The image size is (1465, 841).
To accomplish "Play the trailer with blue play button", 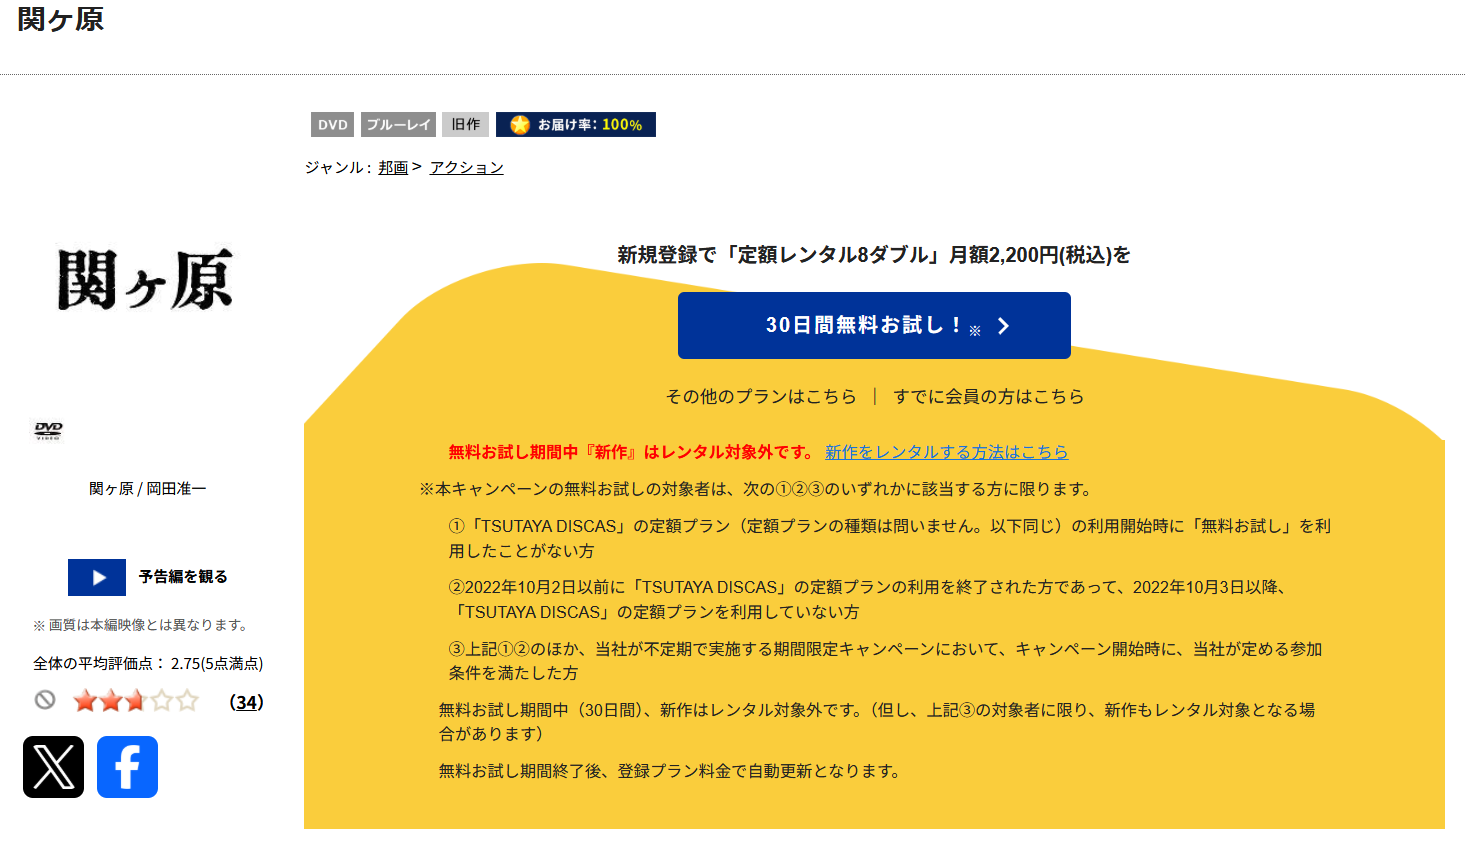I will click(97, 577).
